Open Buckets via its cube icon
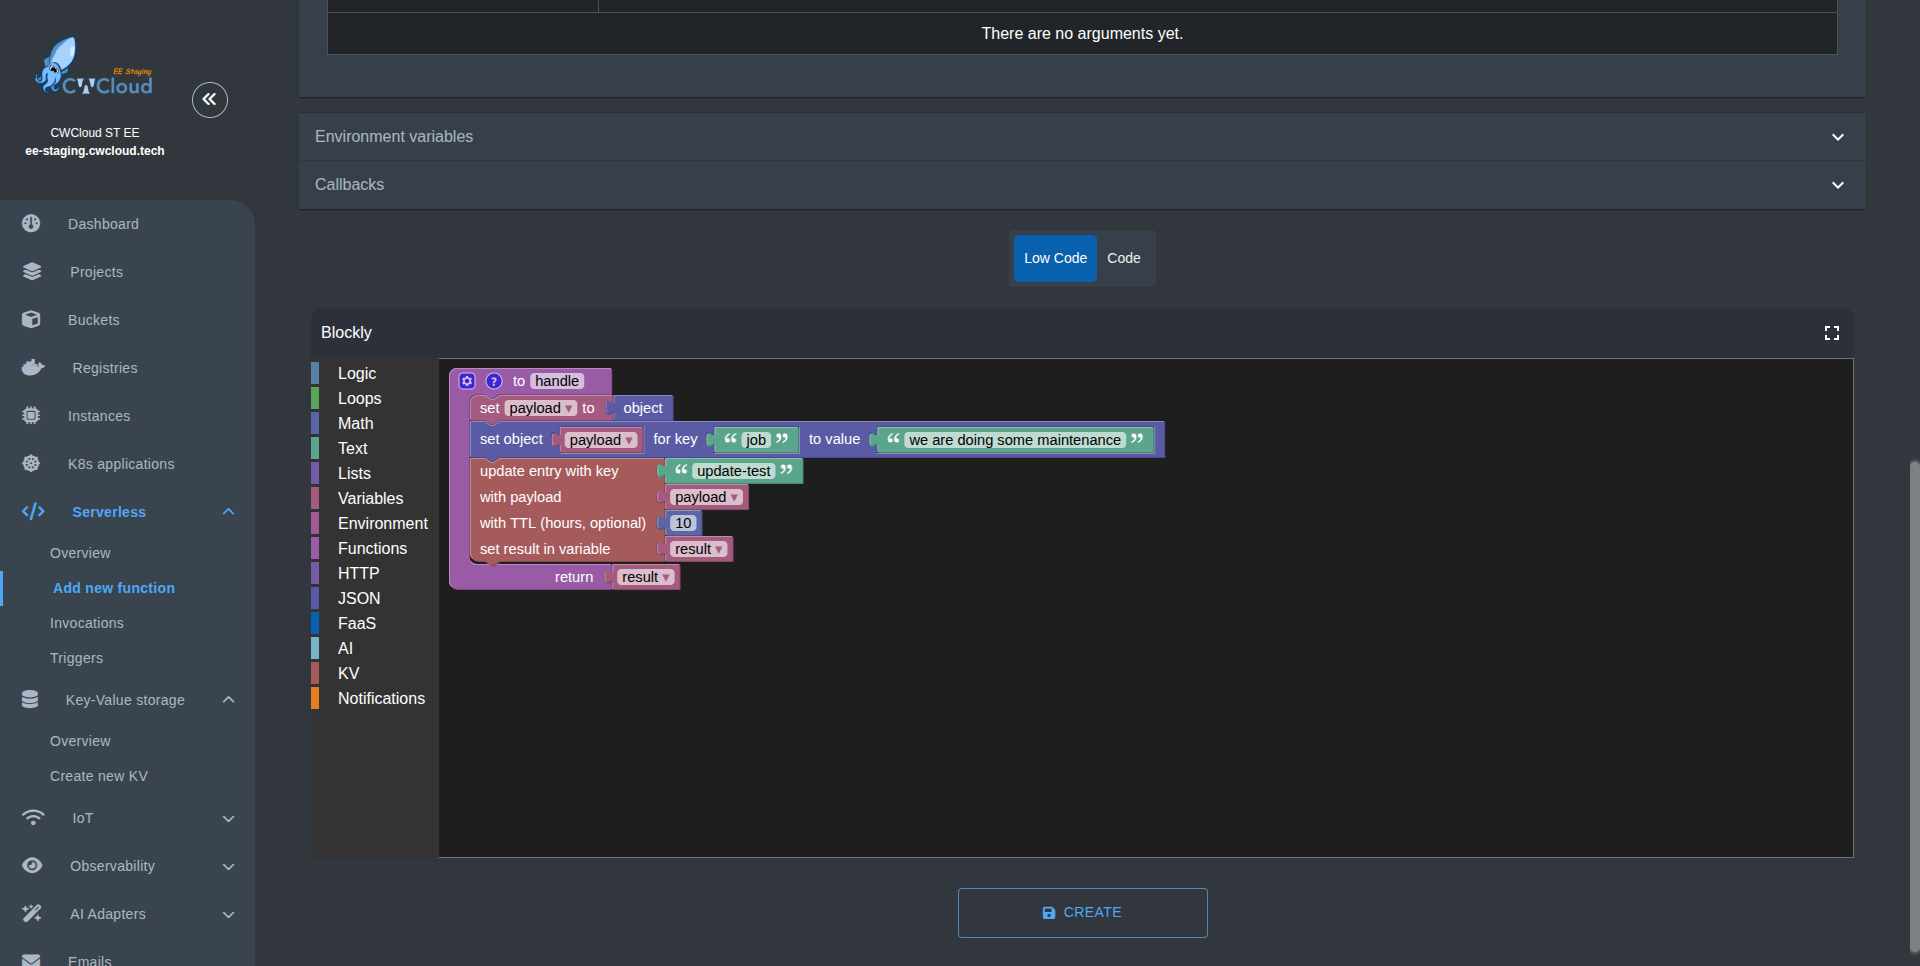Image resolution: width=1920 pixels, height=966 pixels. pos(32,320)
